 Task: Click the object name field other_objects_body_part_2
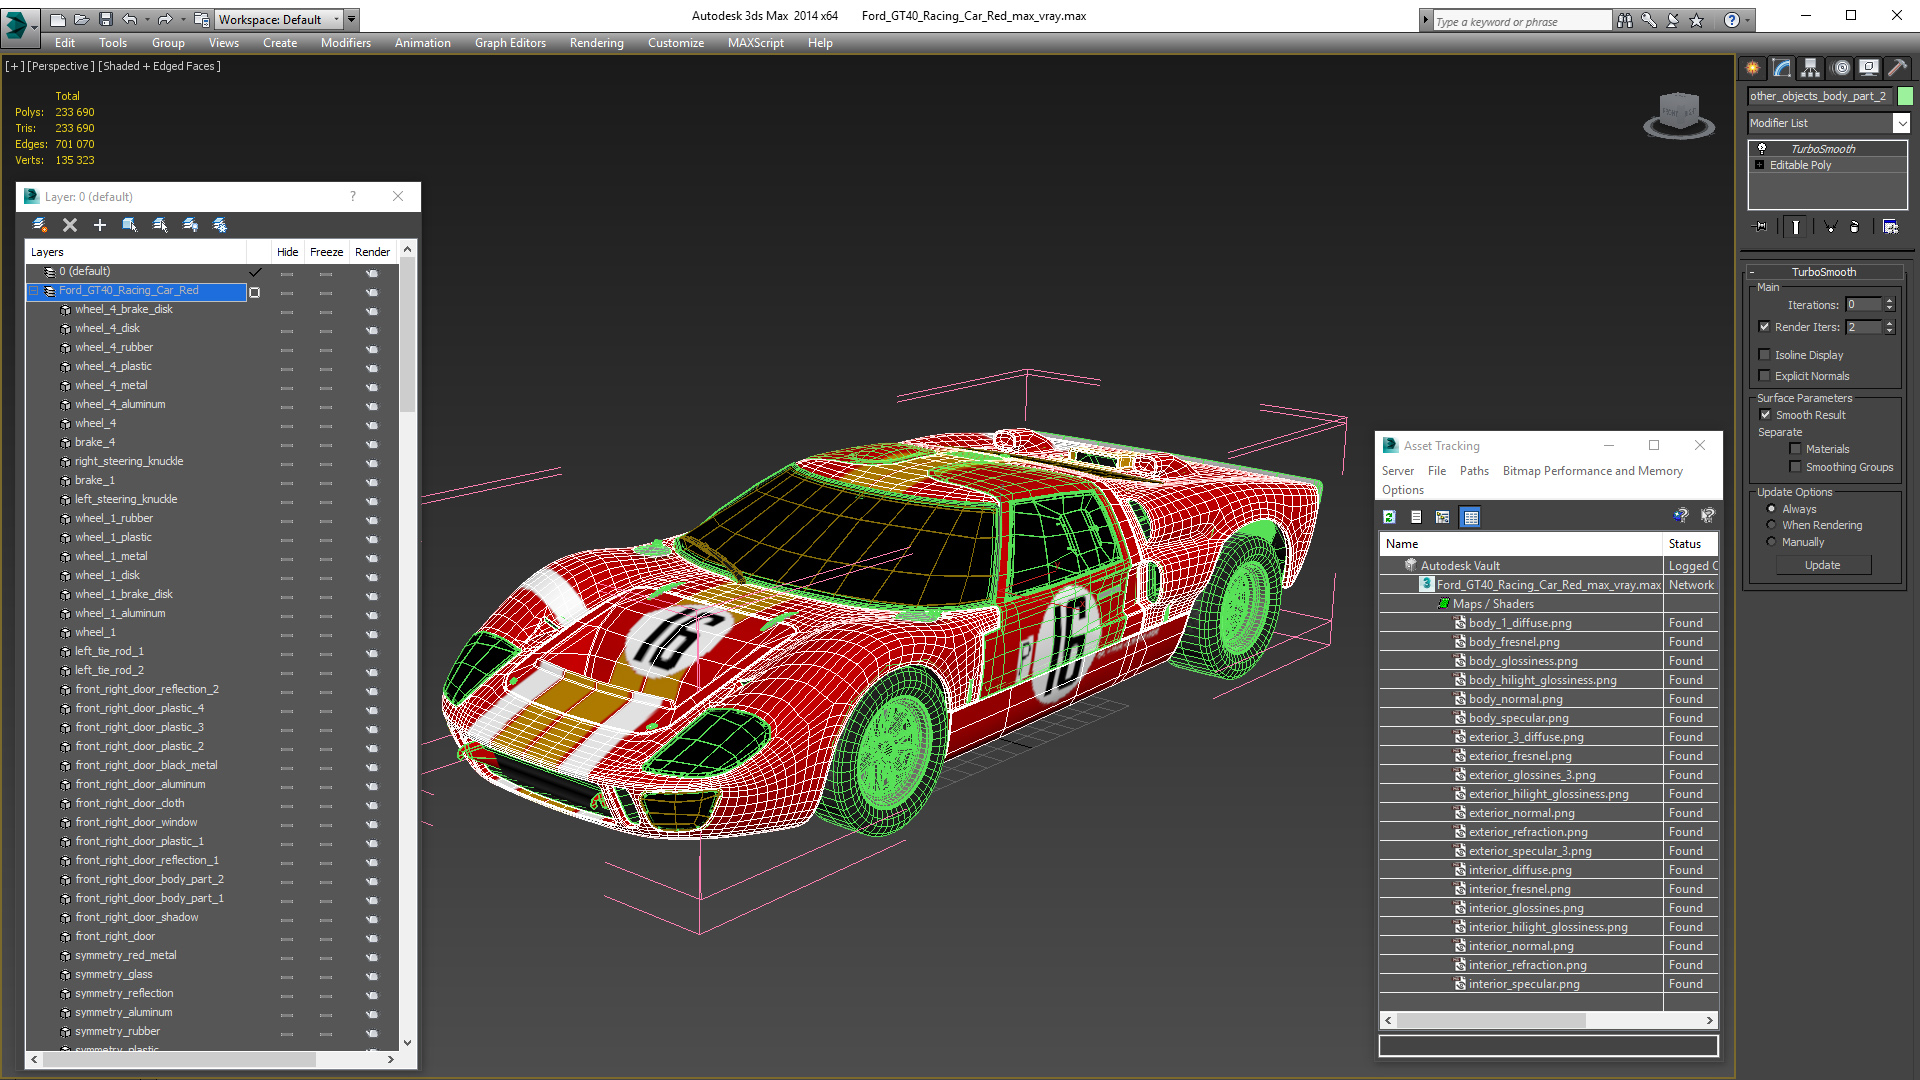click(1820, 96)
